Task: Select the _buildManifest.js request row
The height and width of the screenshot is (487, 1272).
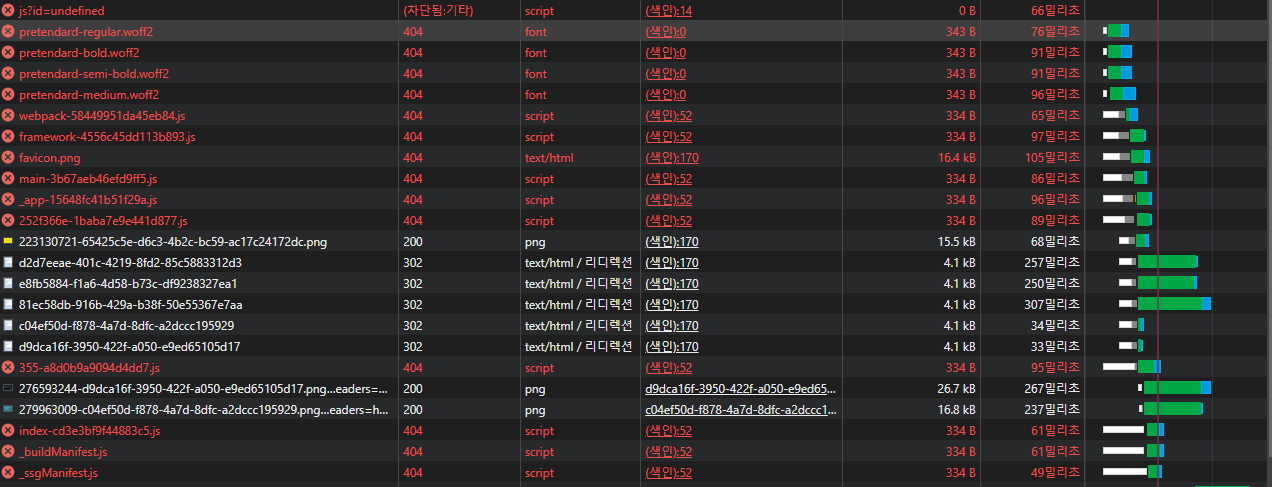Action: click(63, 452)
